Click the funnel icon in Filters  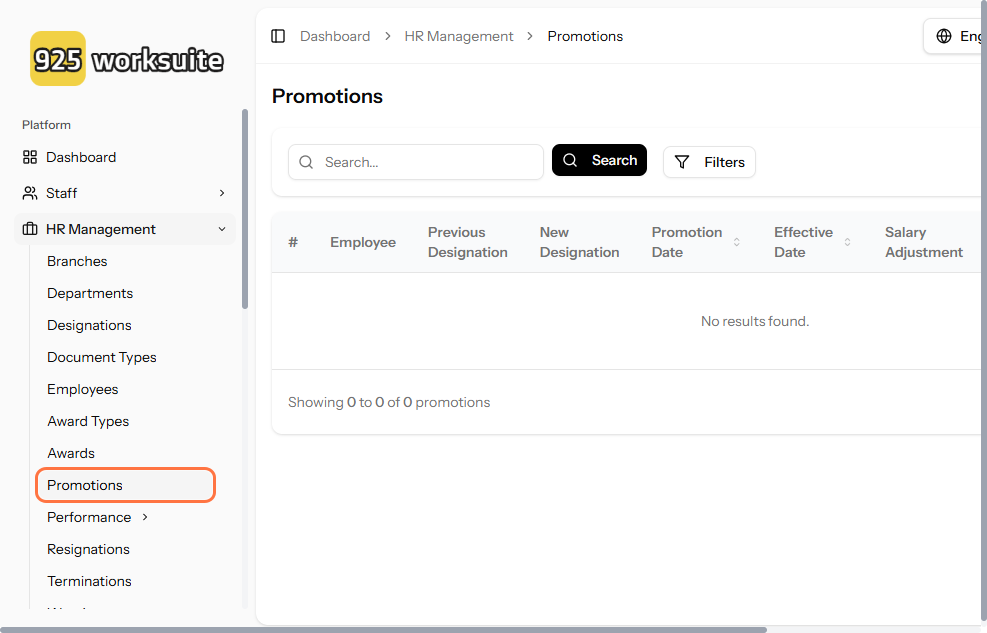pyautogui.click(x=682, y=162)
